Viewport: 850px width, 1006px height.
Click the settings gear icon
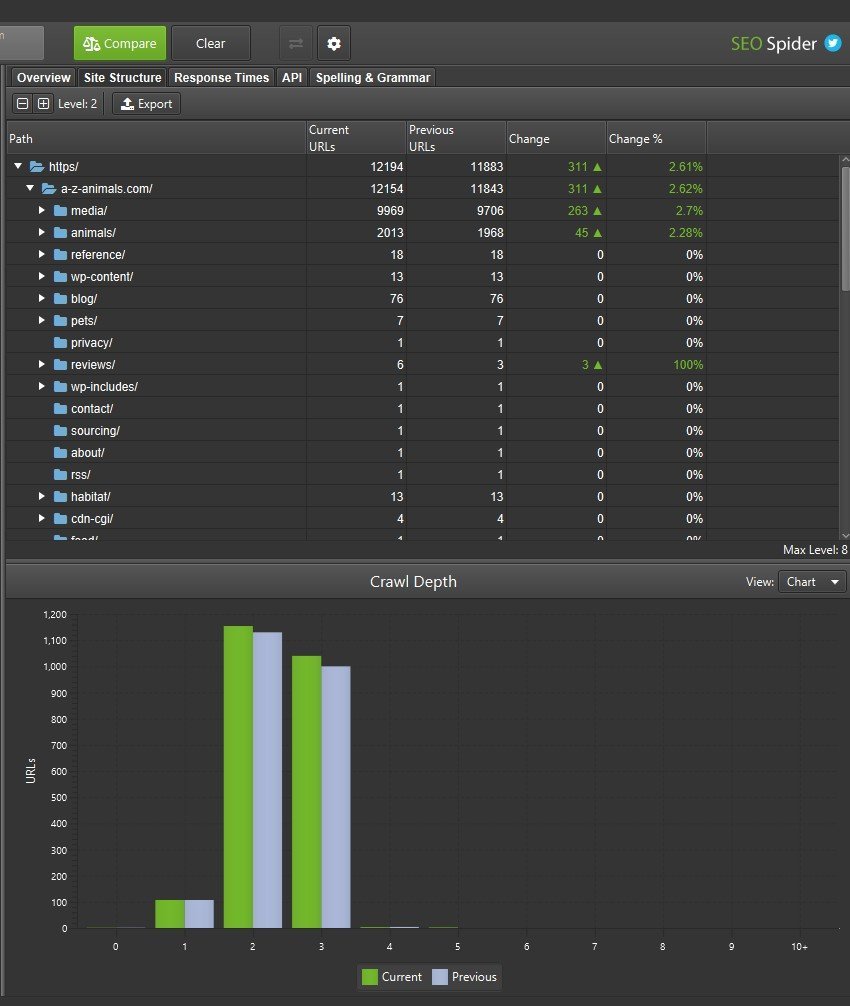pyautogui.click(x=334, y=44)
